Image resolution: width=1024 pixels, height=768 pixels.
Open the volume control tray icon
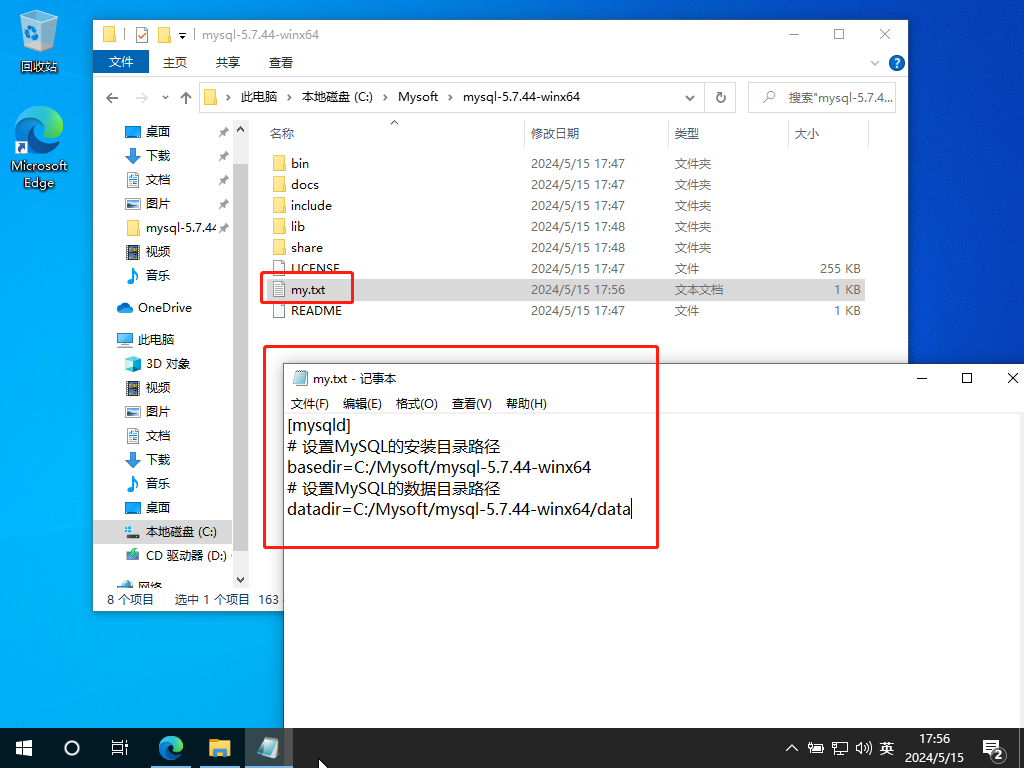pyautogui.click(x=863, y=748)
